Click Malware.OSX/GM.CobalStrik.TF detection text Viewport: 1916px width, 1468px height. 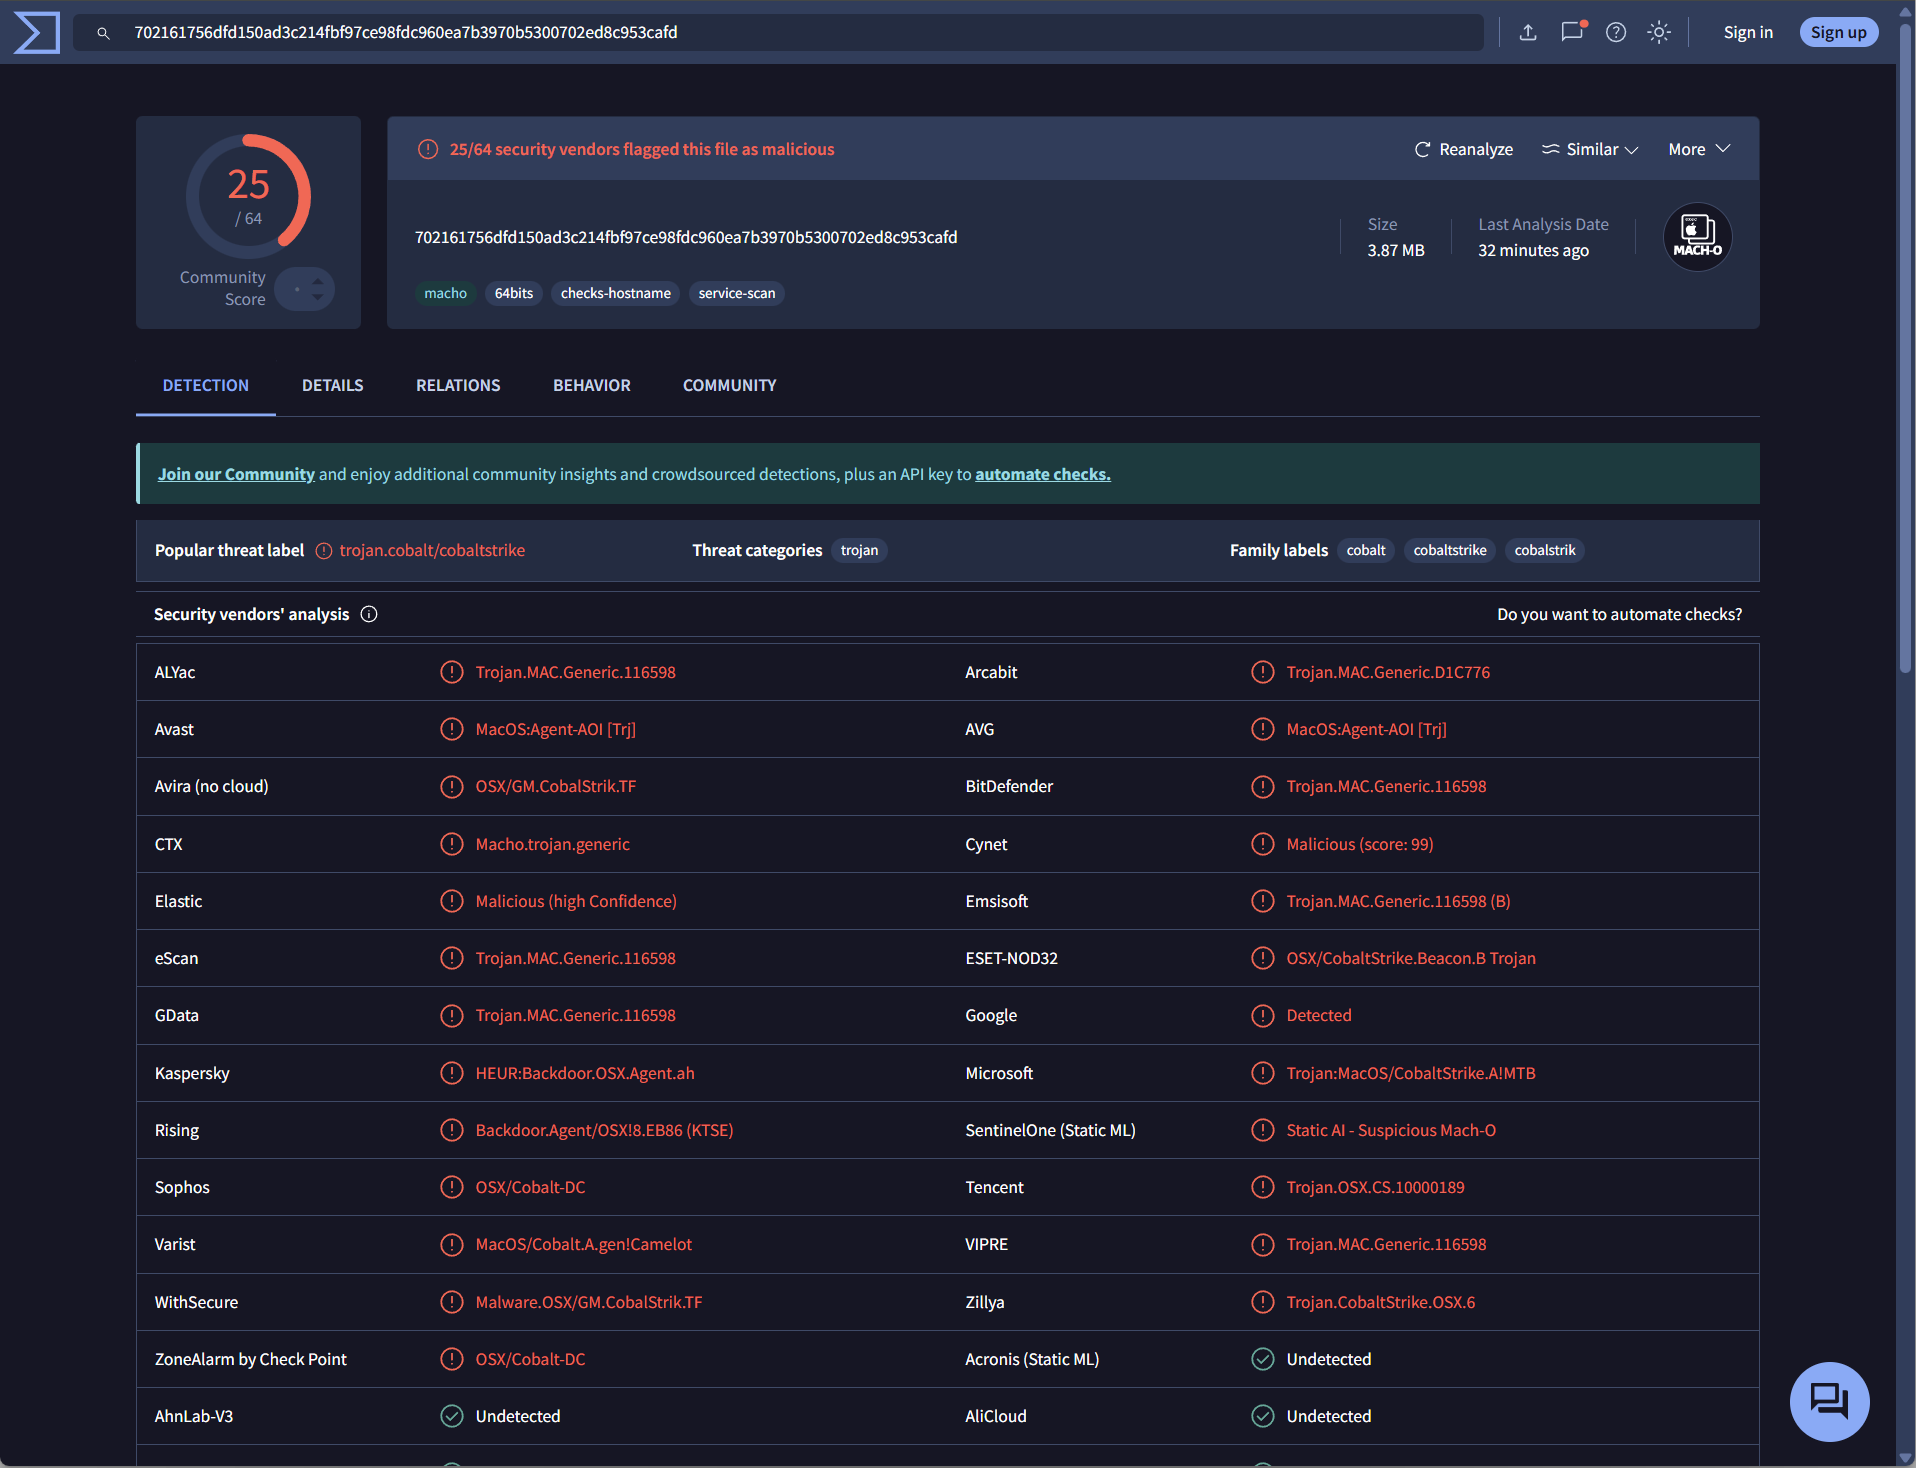click(589, 1302)
